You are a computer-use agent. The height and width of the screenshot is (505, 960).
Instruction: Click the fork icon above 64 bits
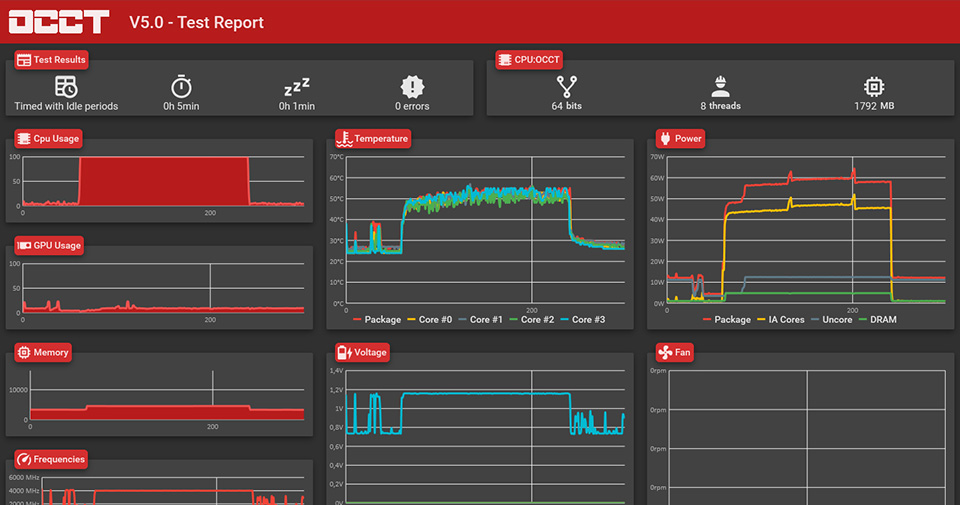pyautogui.click(x=566, y=87)
